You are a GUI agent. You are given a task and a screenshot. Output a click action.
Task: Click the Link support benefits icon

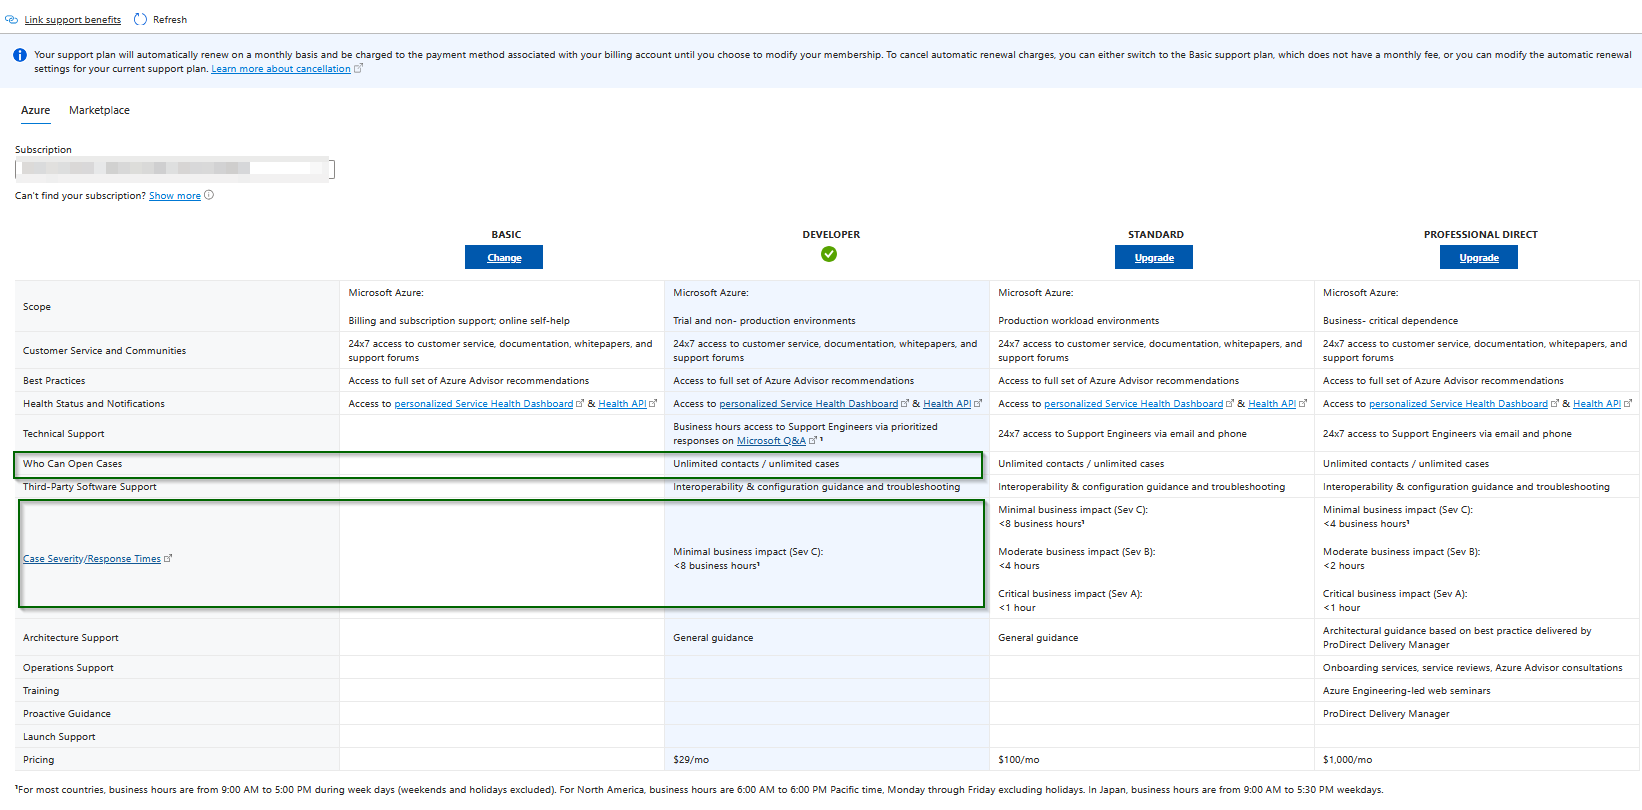[11, 19]
